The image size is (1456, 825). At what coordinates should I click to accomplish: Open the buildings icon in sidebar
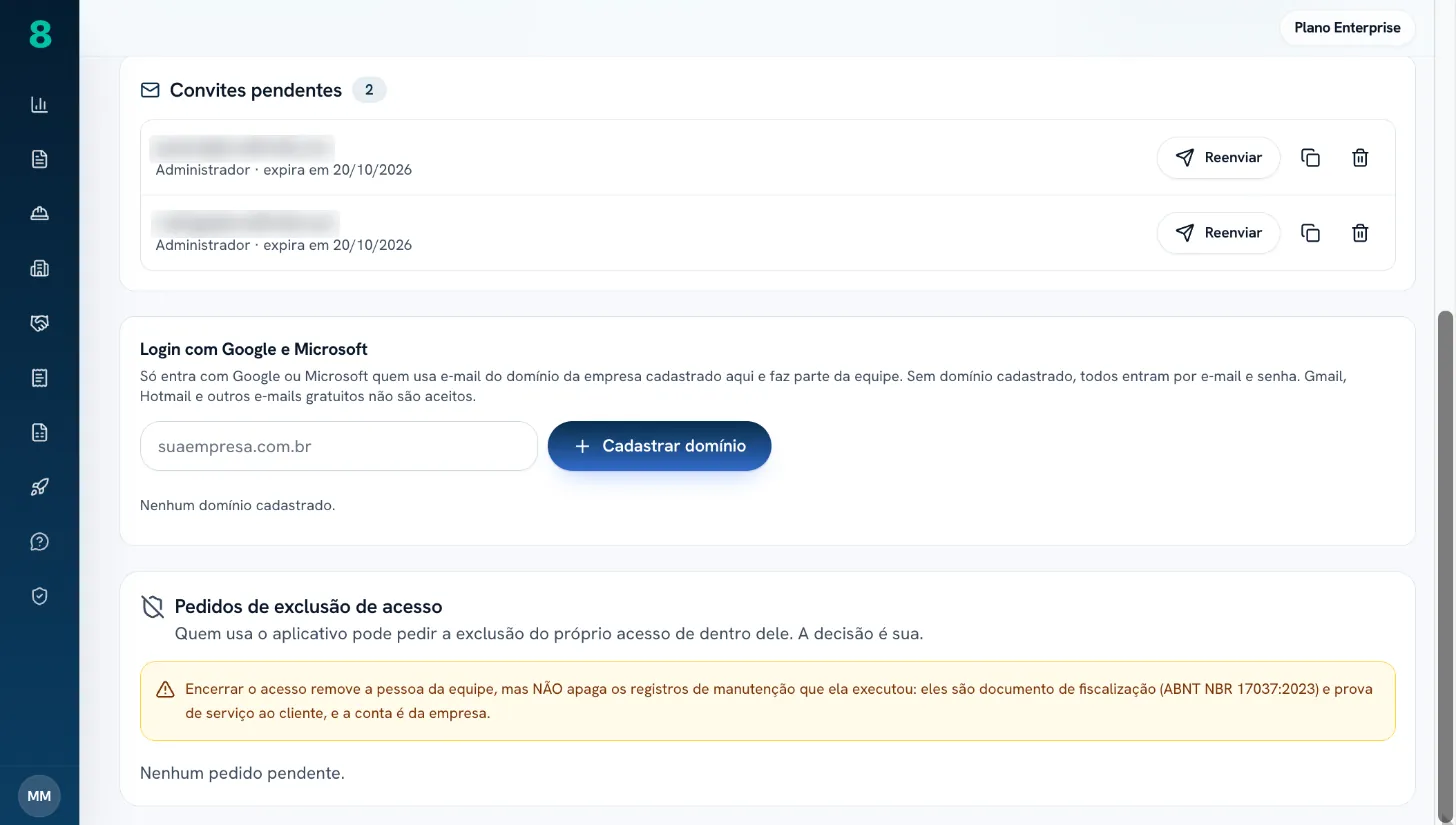point(39,268)
